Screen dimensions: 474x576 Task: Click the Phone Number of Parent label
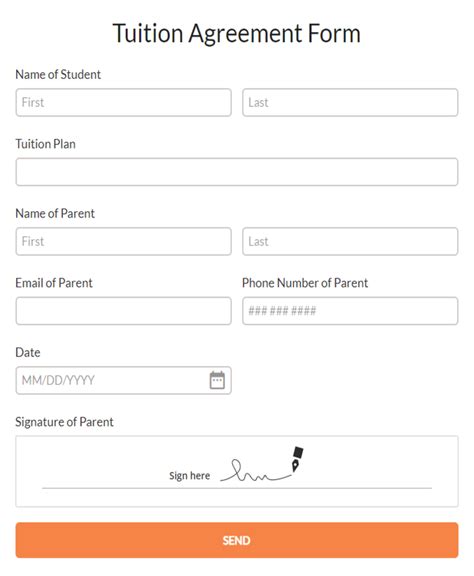[x=305, y=283]
